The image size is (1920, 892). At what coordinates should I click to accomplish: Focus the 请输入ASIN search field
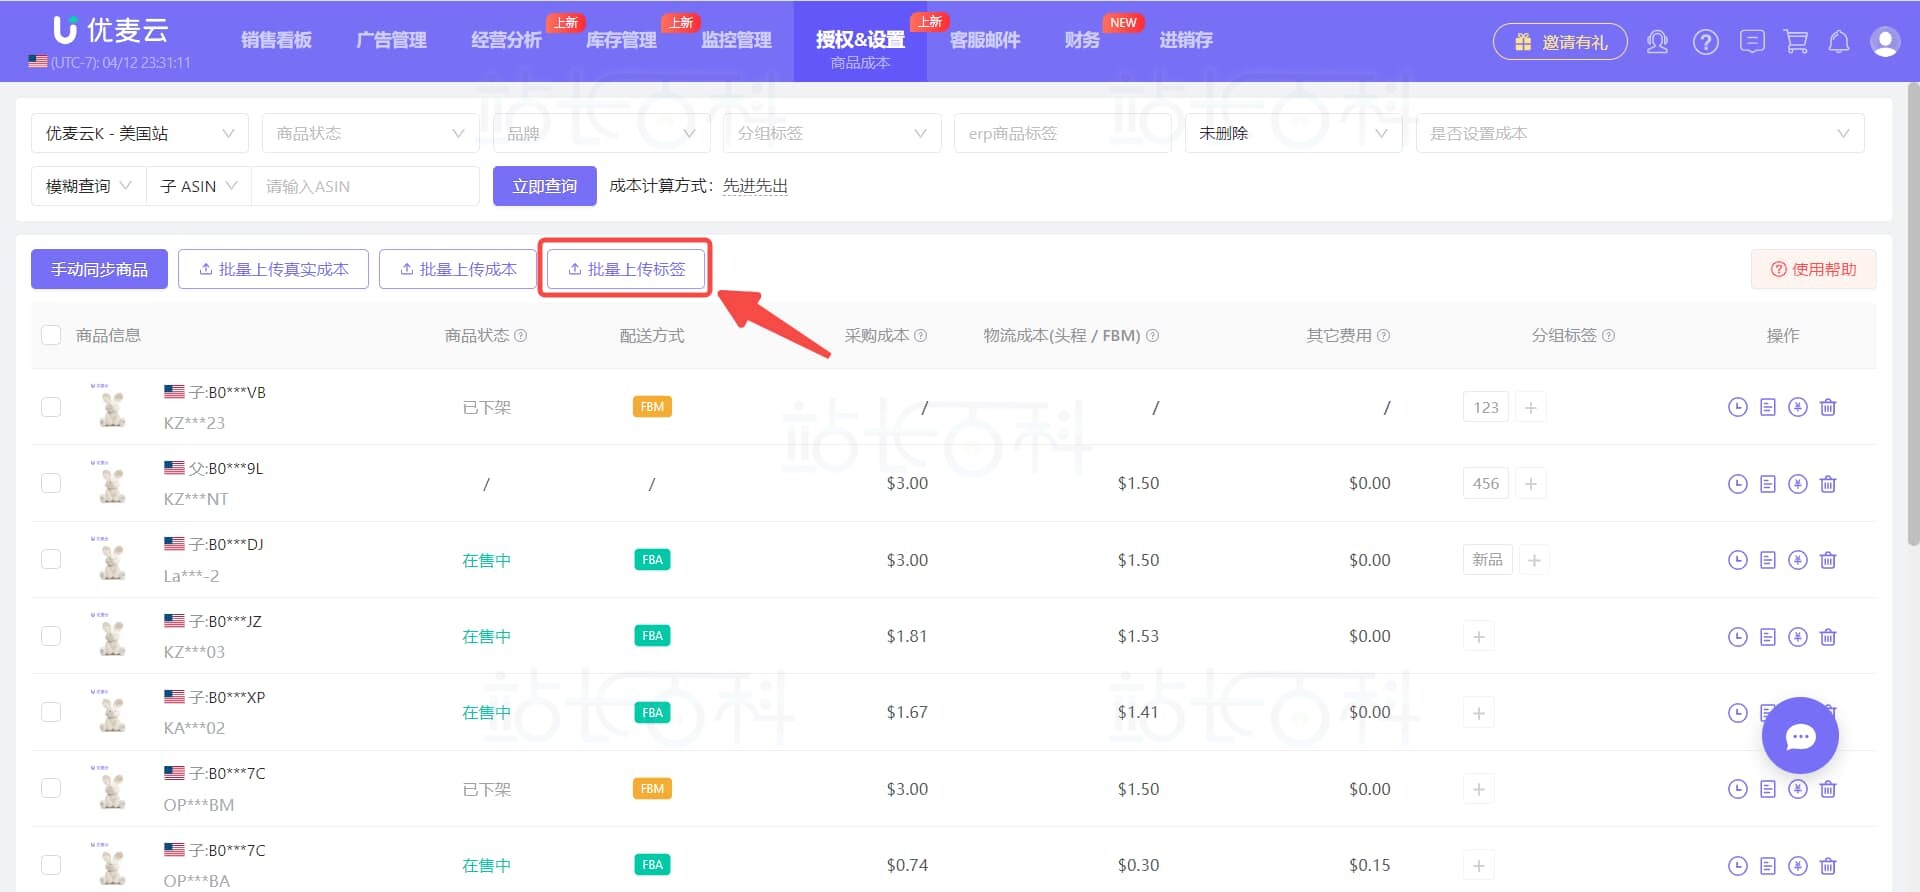[x=365, y=186]
